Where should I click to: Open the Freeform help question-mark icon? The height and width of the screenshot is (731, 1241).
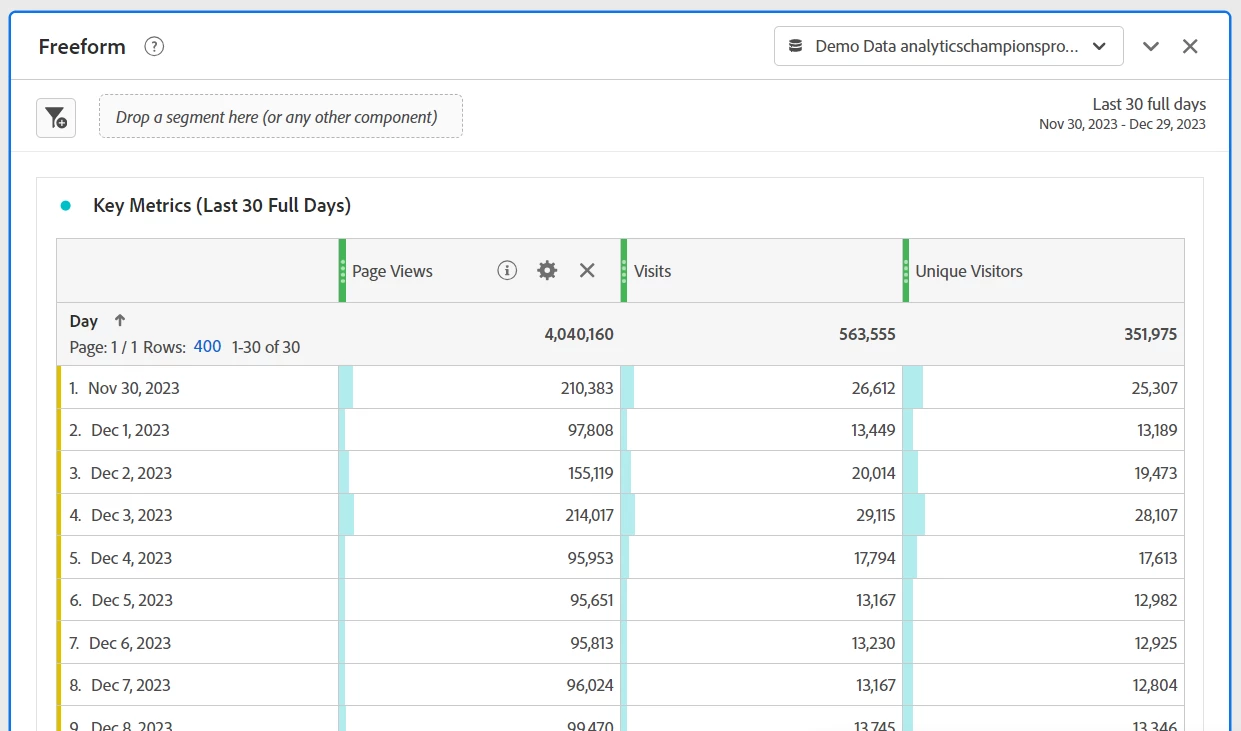coord(154,46)
